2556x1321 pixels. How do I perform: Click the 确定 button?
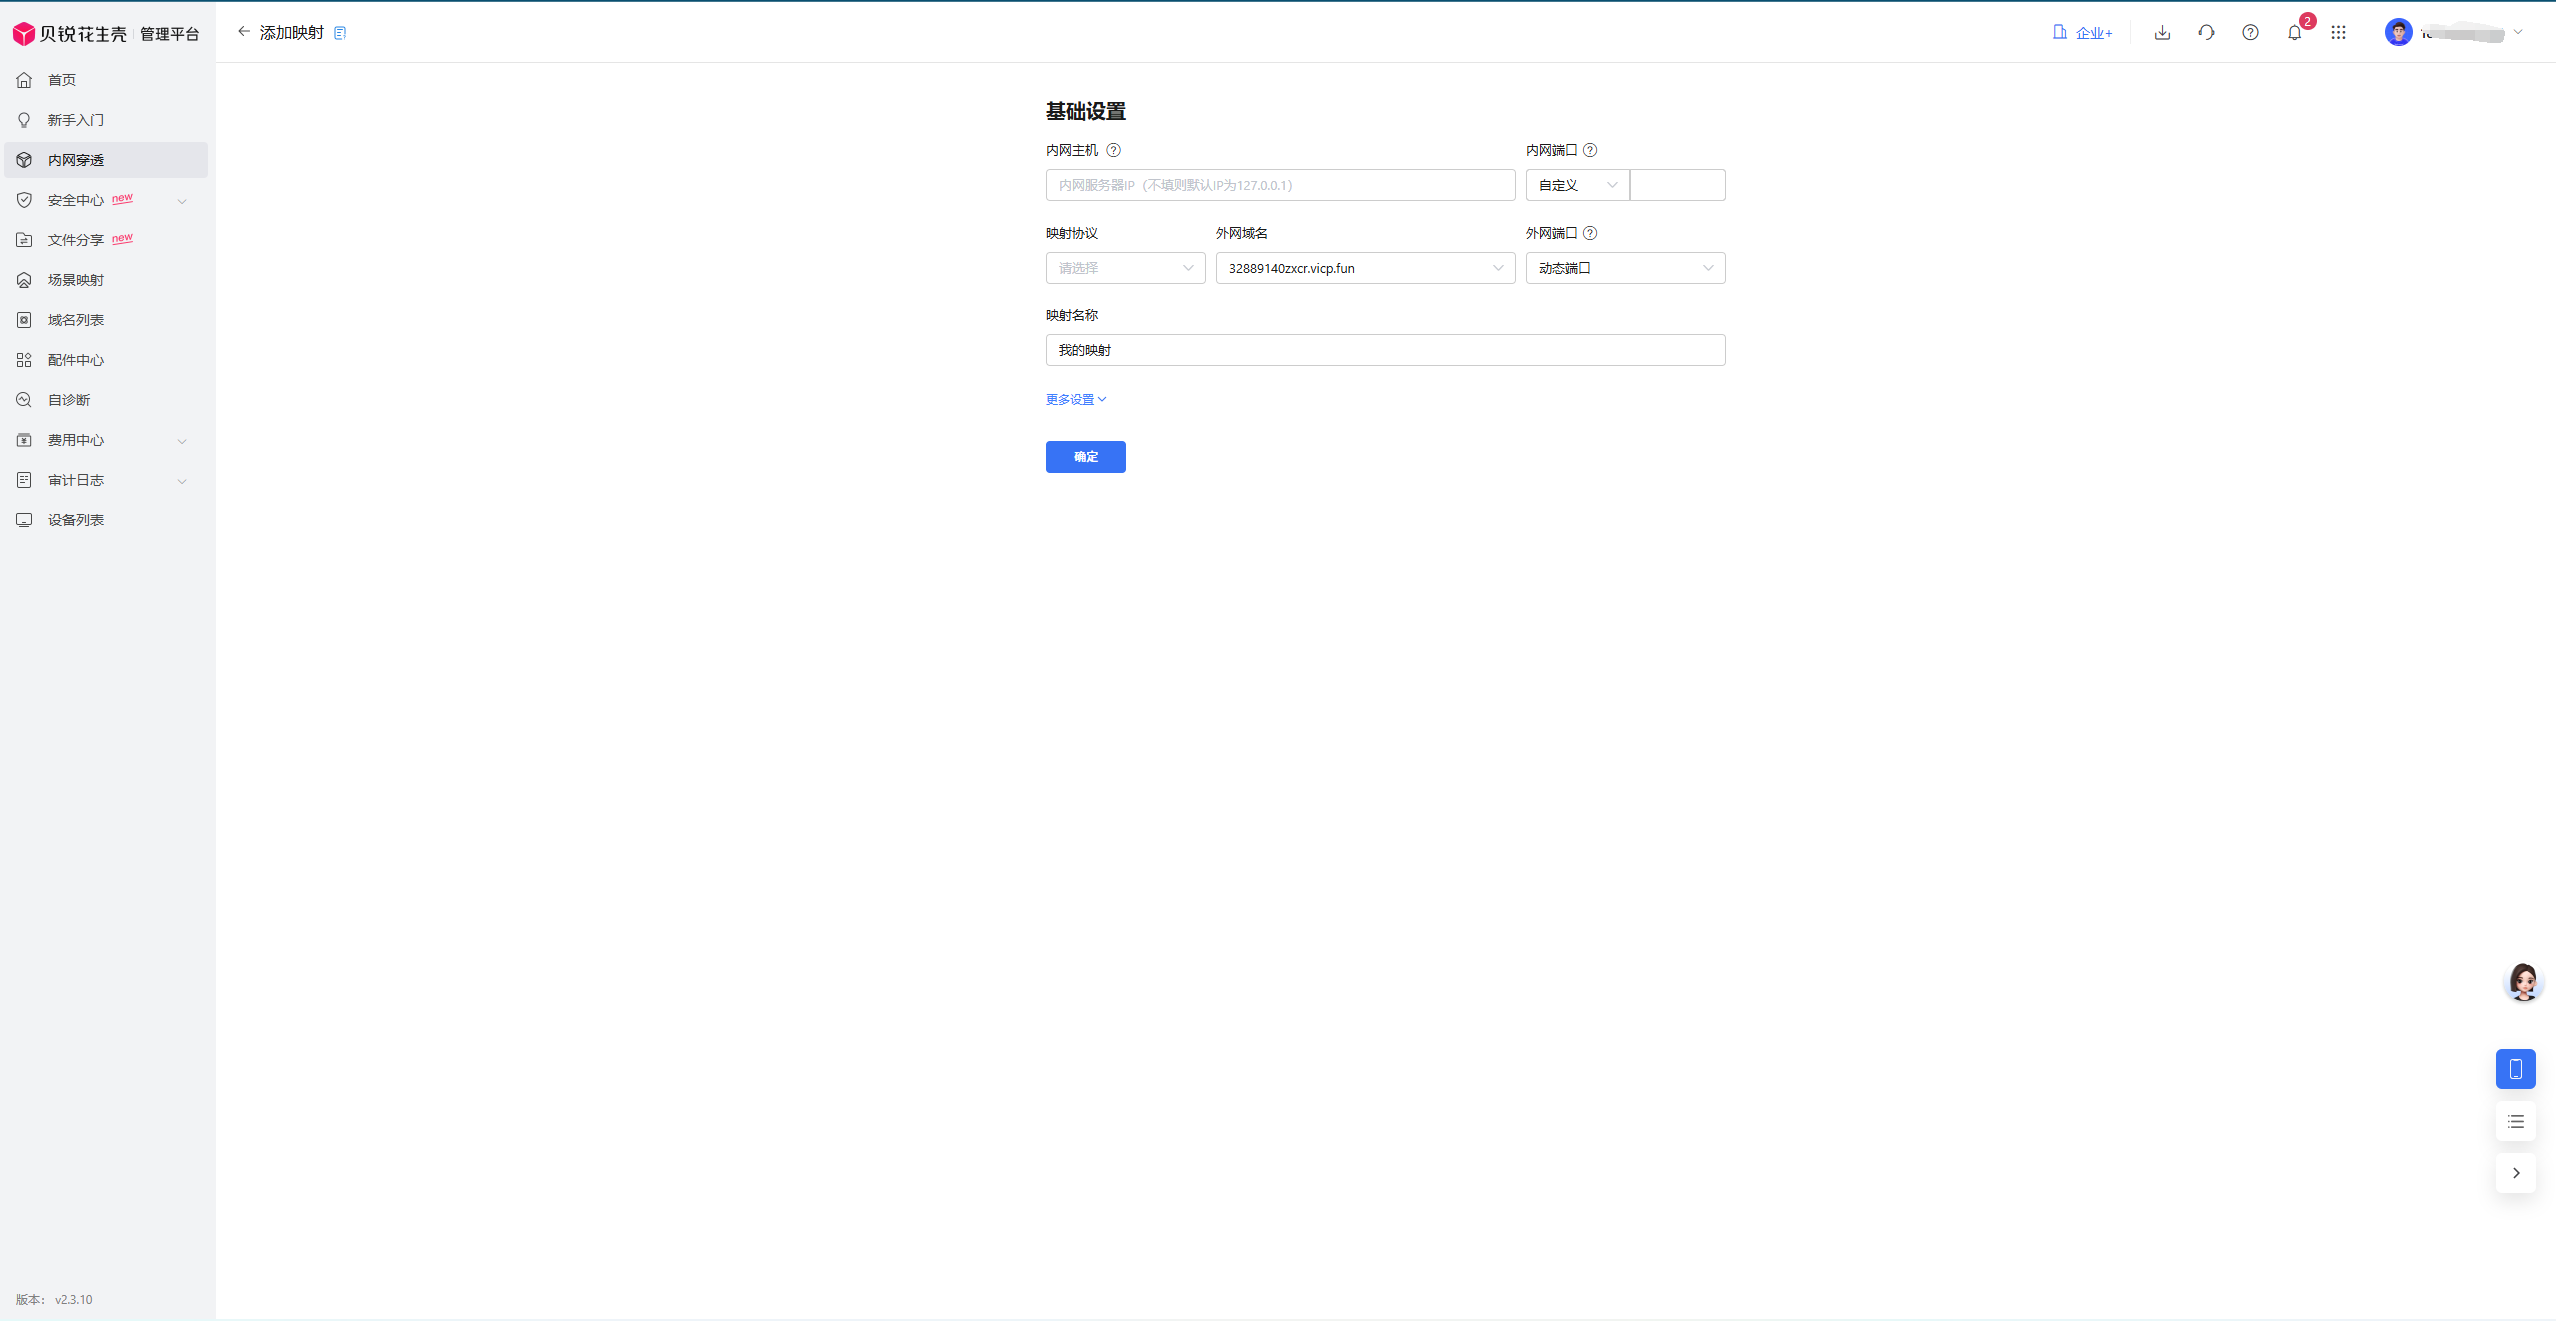click(1085, 457)
